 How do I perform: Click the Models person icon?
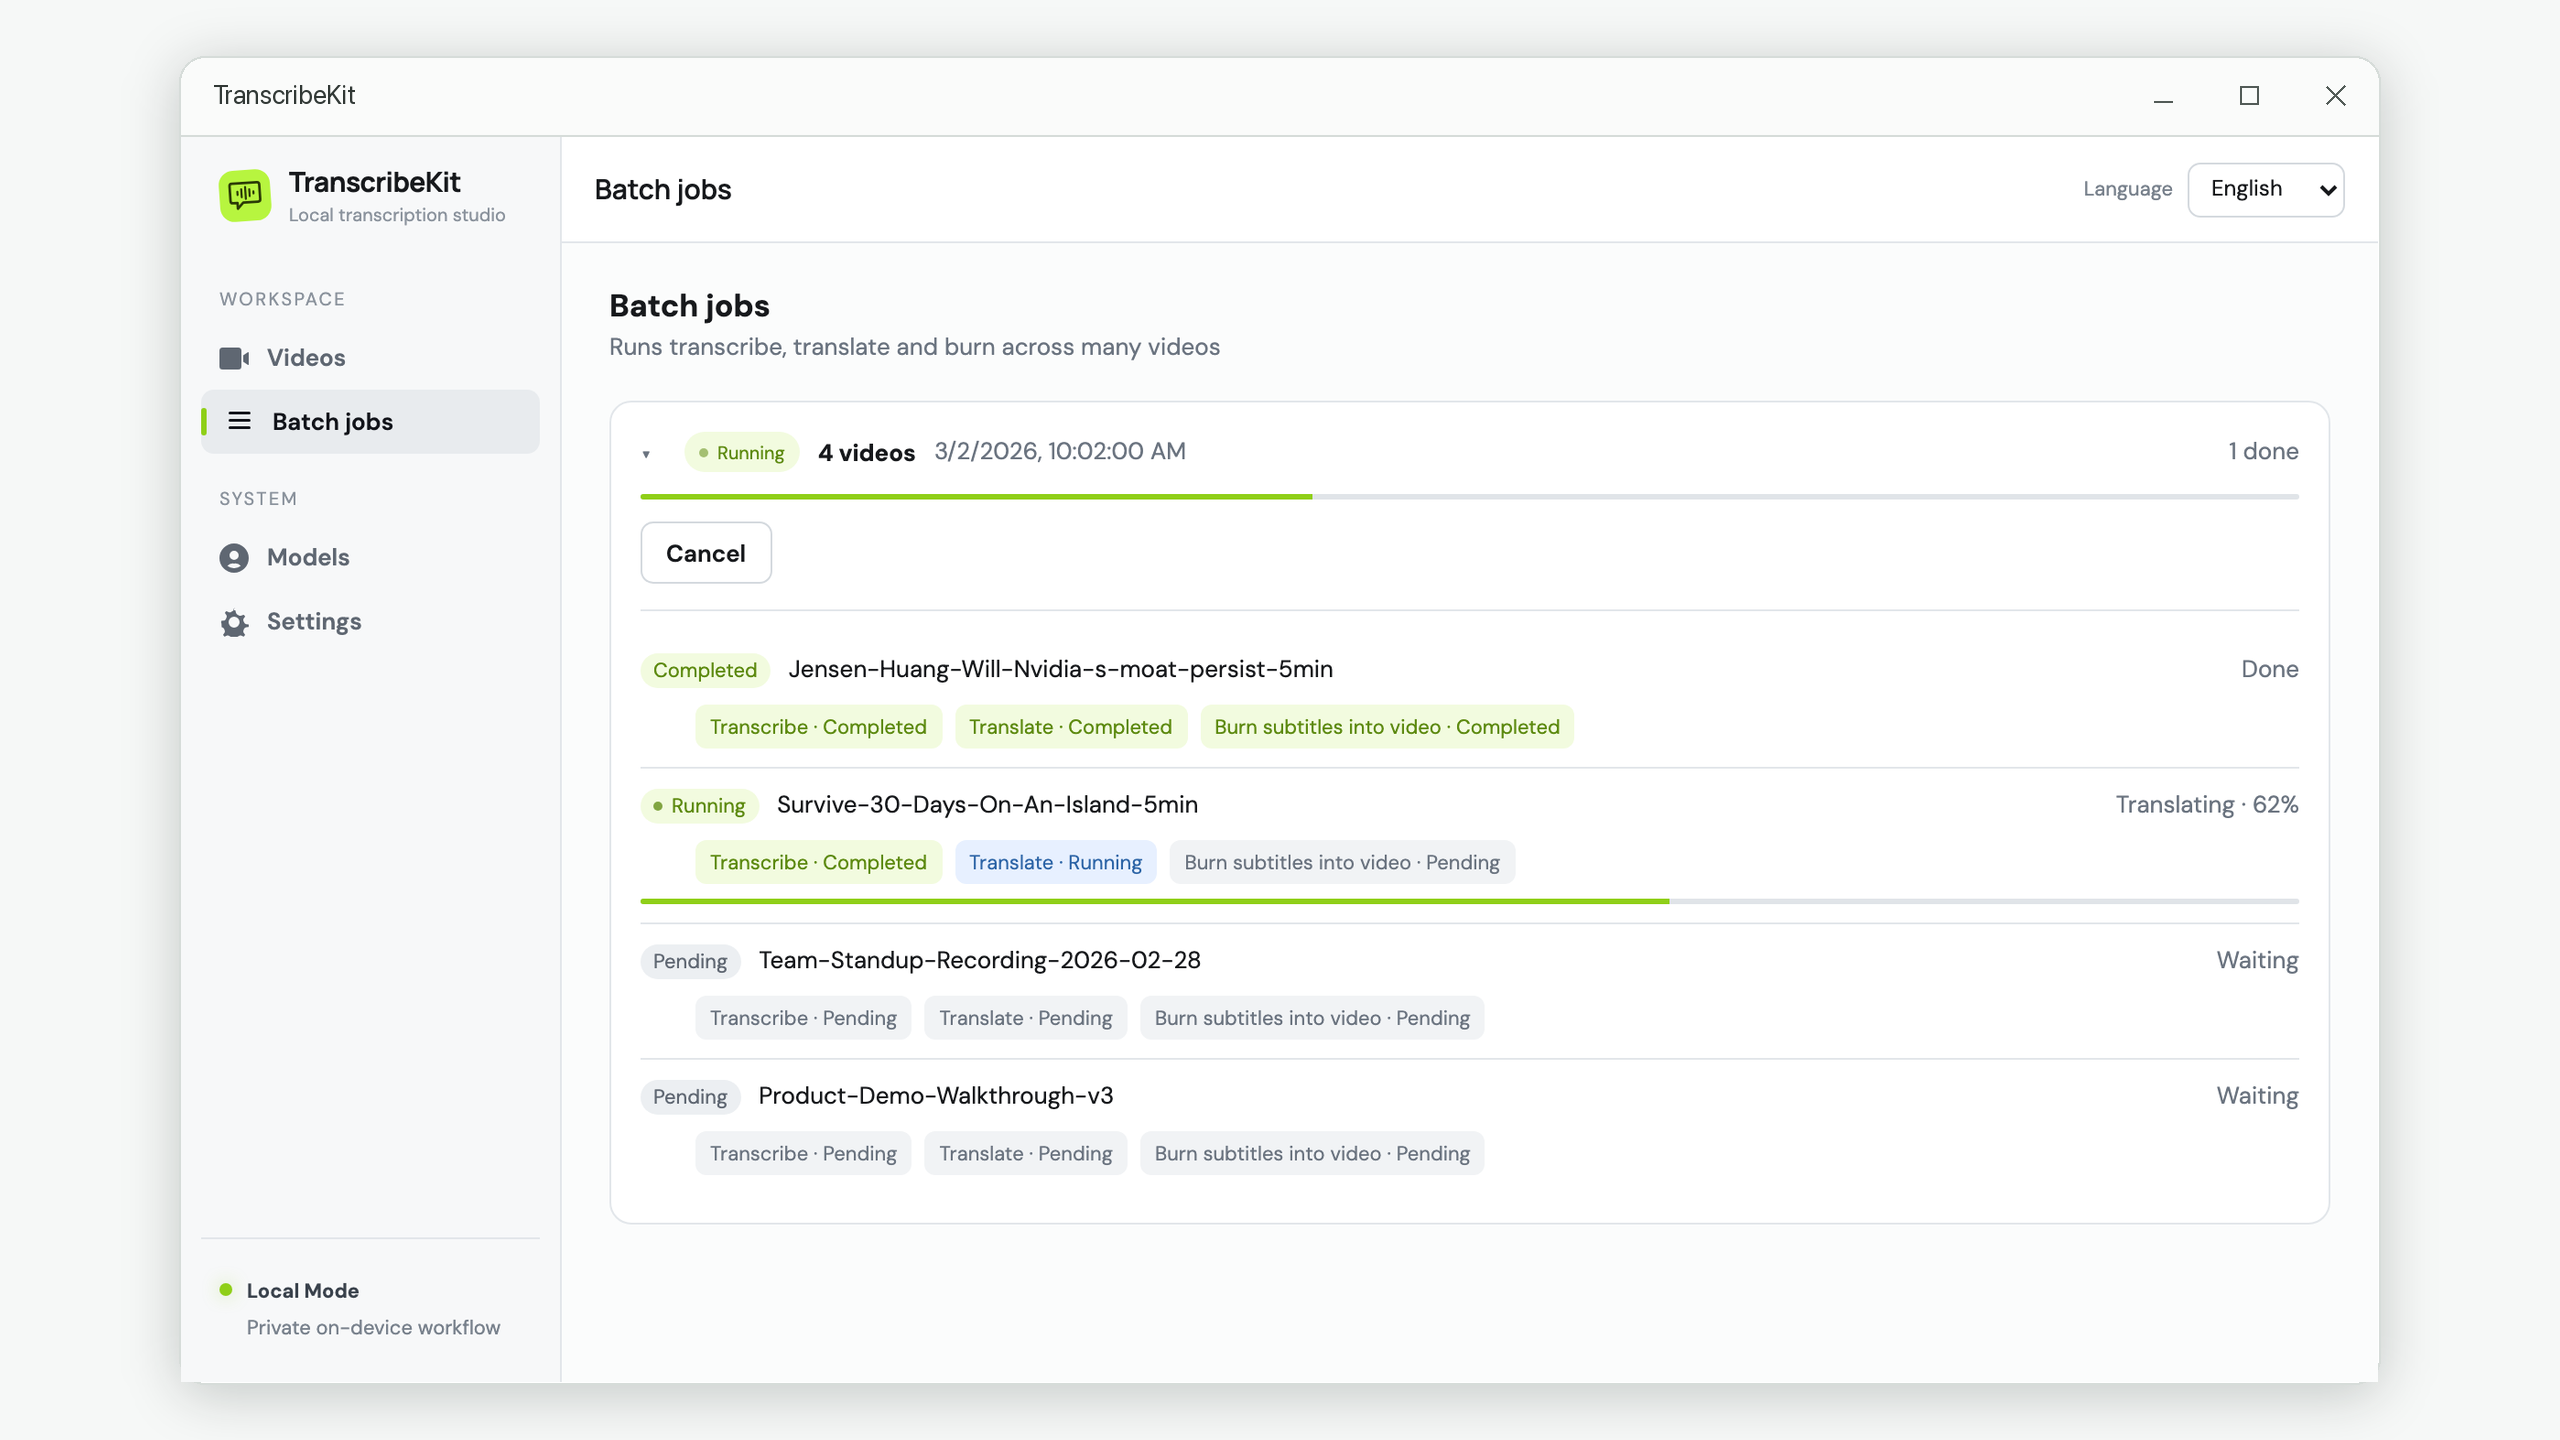pos(234,558)
